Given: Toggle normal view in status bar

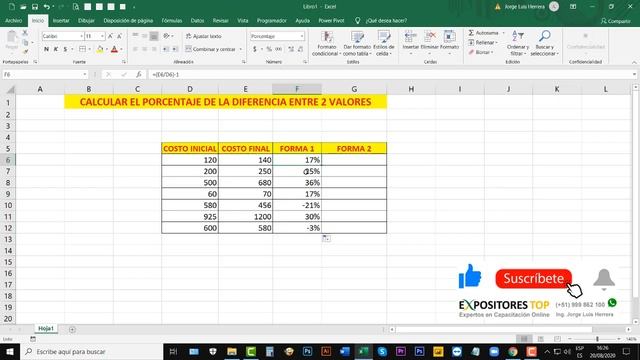Looking at the screenshot, I should [x=524, y=339].
